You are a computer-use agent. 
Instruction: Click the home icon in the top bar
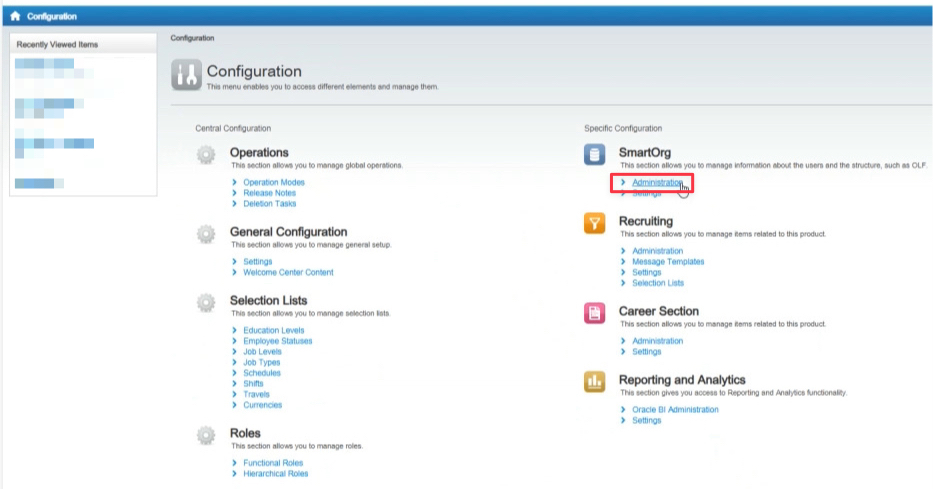[15, 16]
